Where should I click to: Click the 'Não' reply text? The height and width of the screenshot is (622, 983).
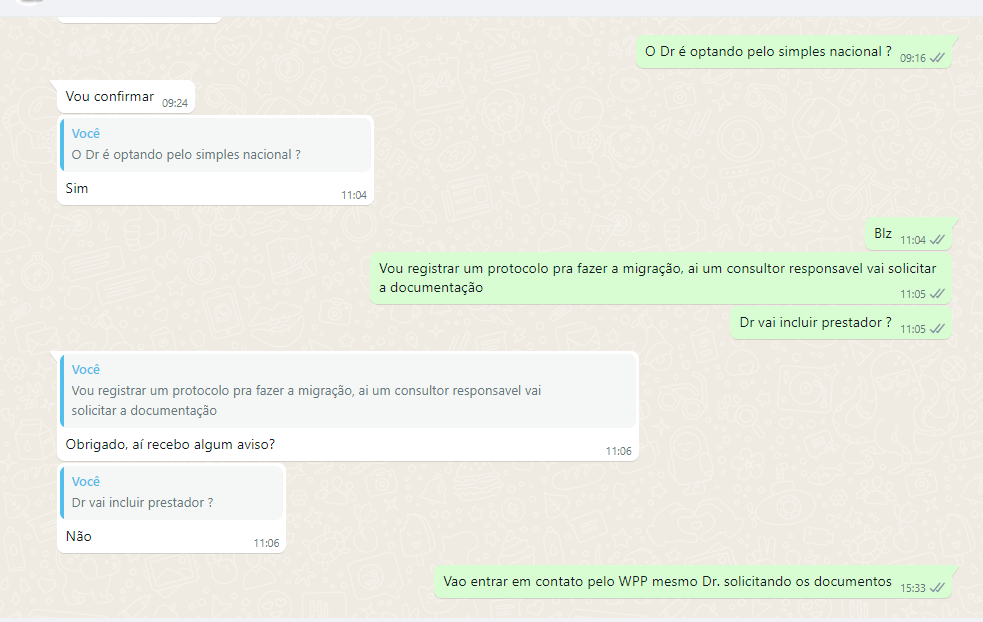coord(78,536)
